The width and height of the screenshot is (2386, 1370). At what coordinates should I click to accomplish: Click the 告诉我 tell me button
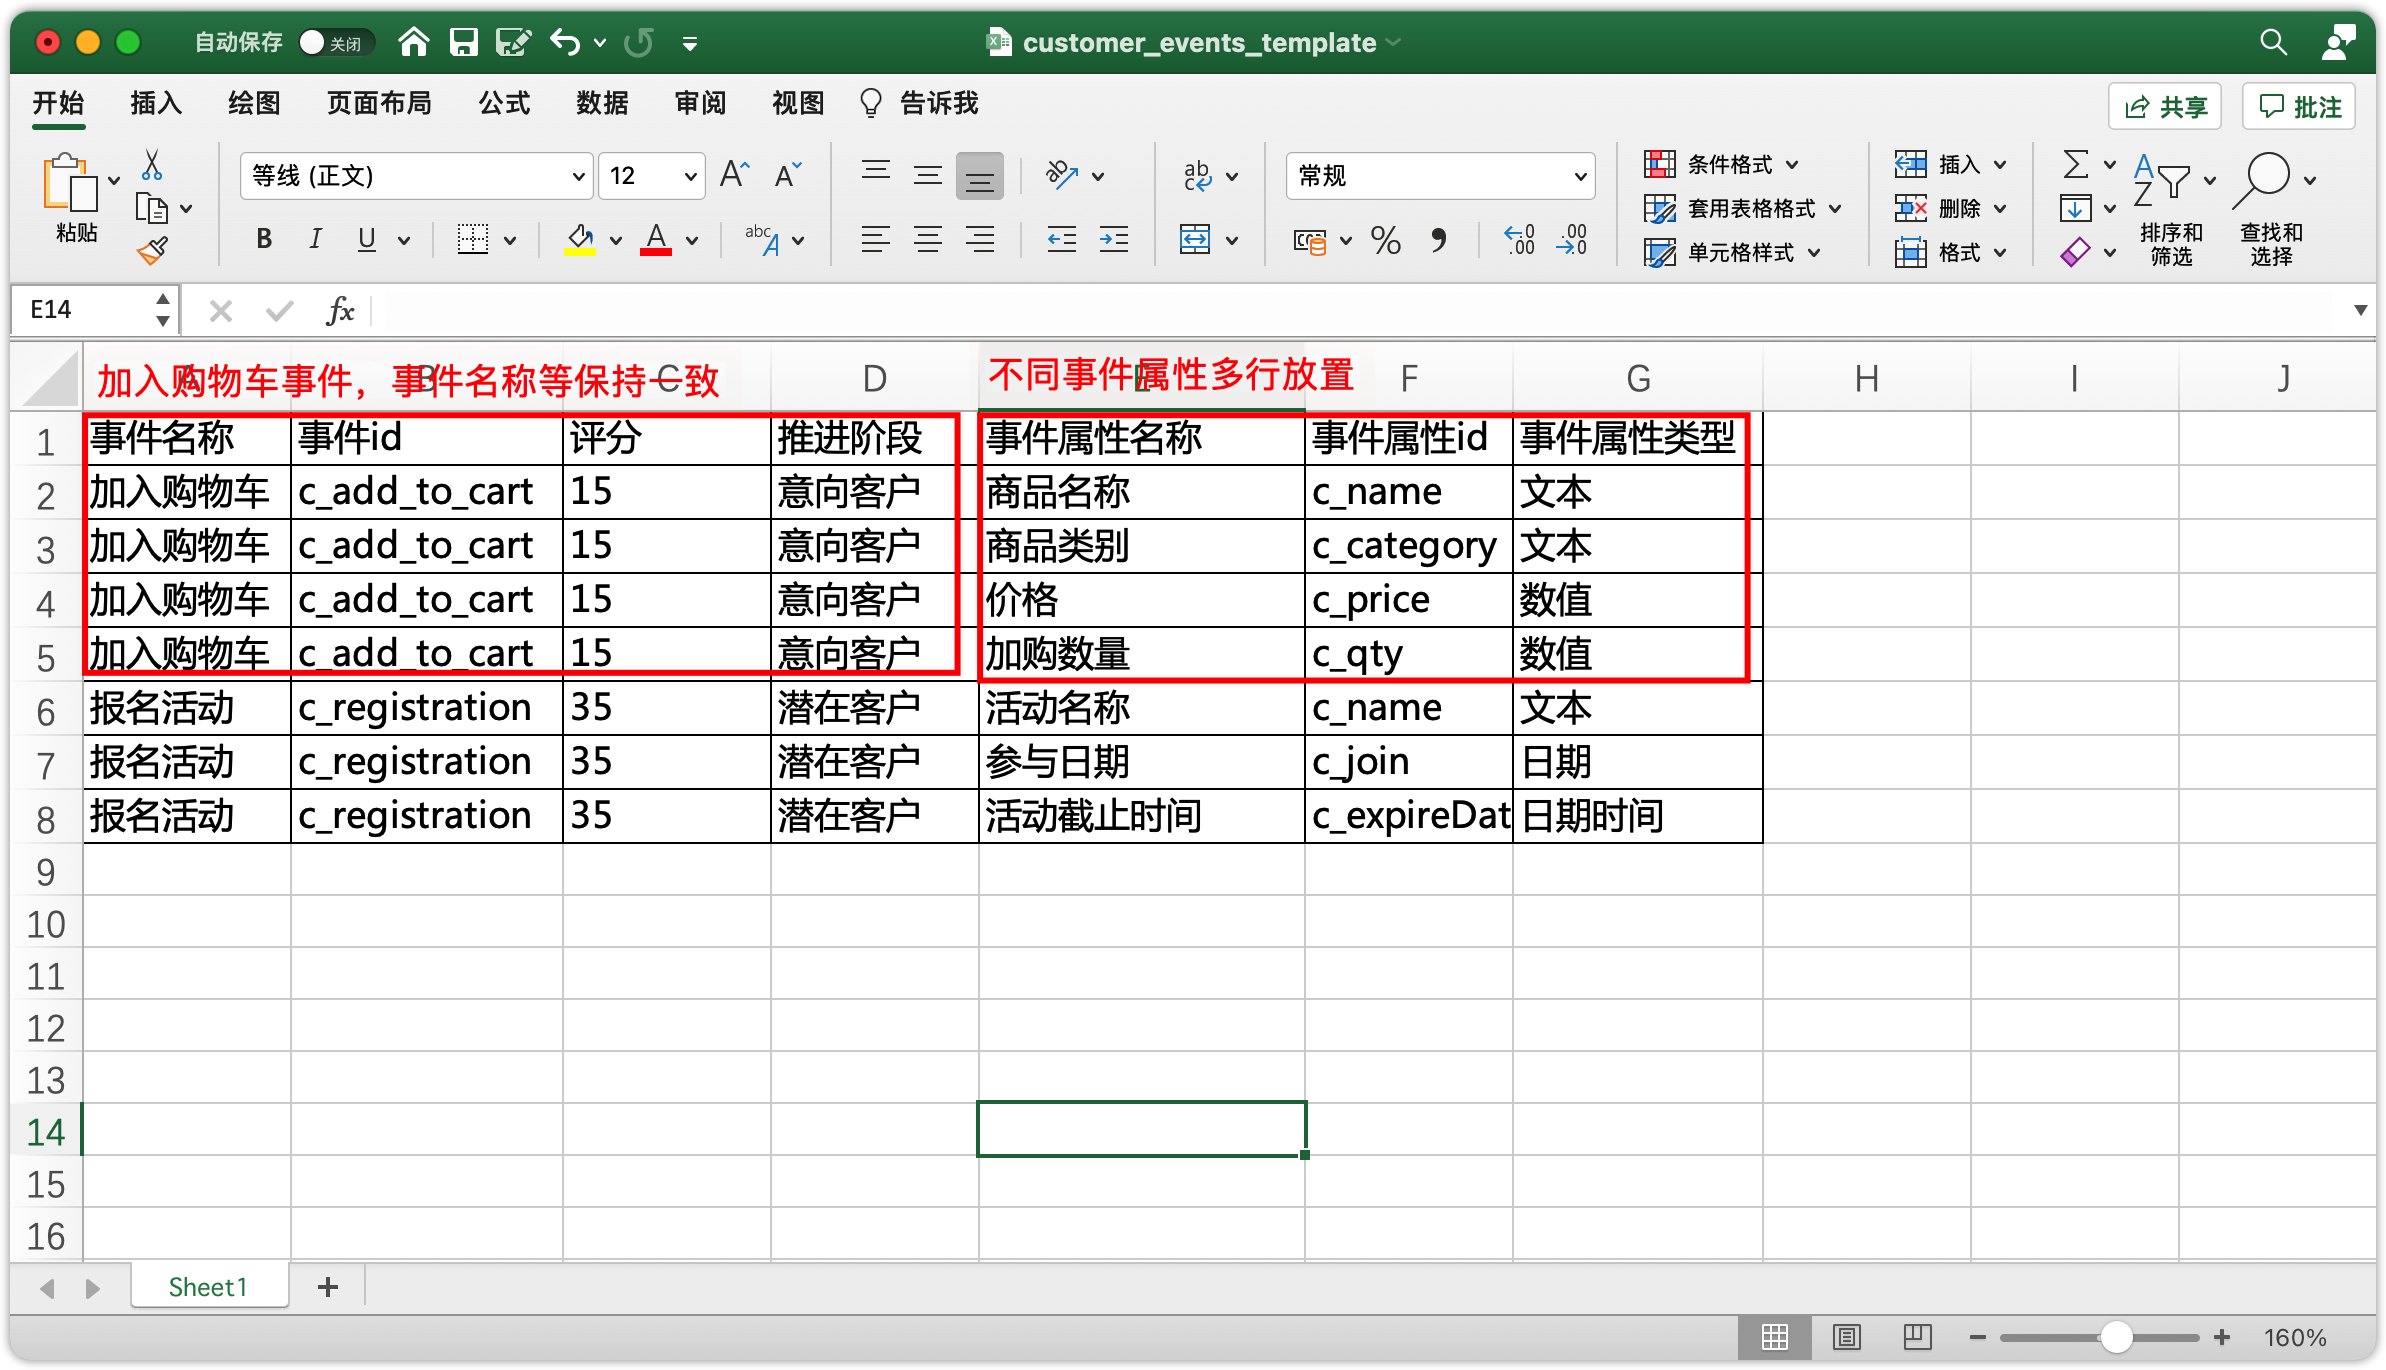click(919, 103)
